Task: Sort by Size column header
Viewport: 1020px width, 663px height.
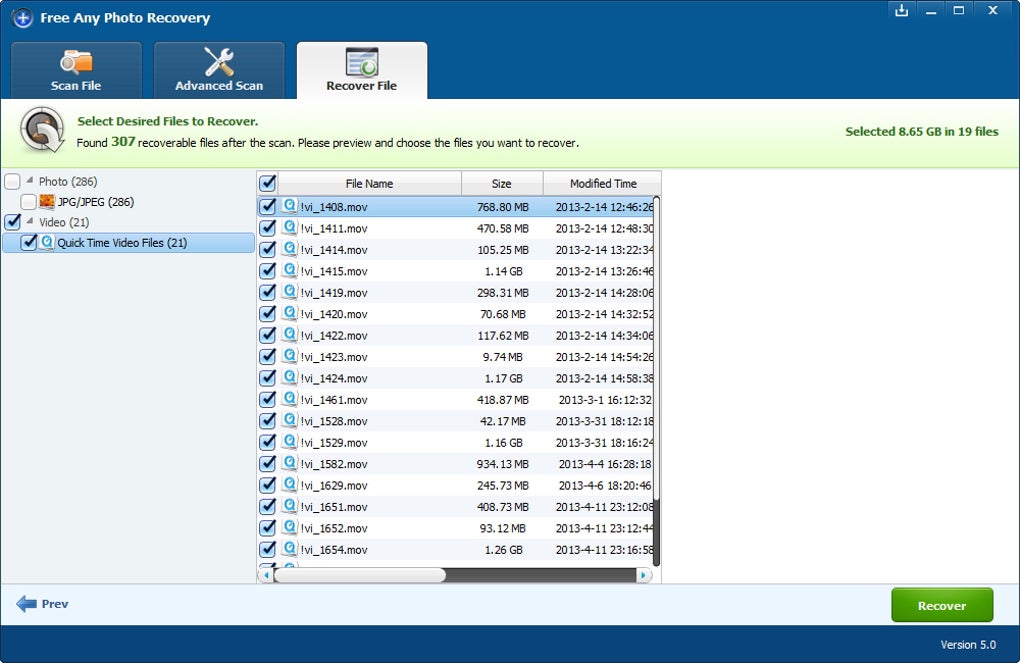Action: point(502,183)
